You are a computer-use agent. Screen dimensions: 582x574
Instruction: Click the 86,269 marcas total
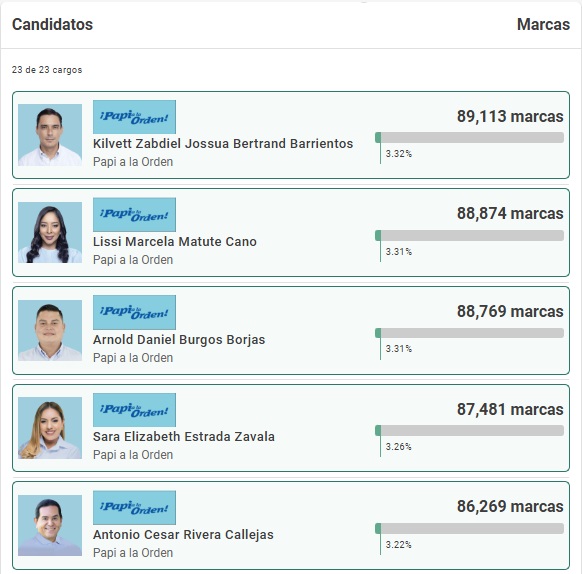tap(510, 506)
